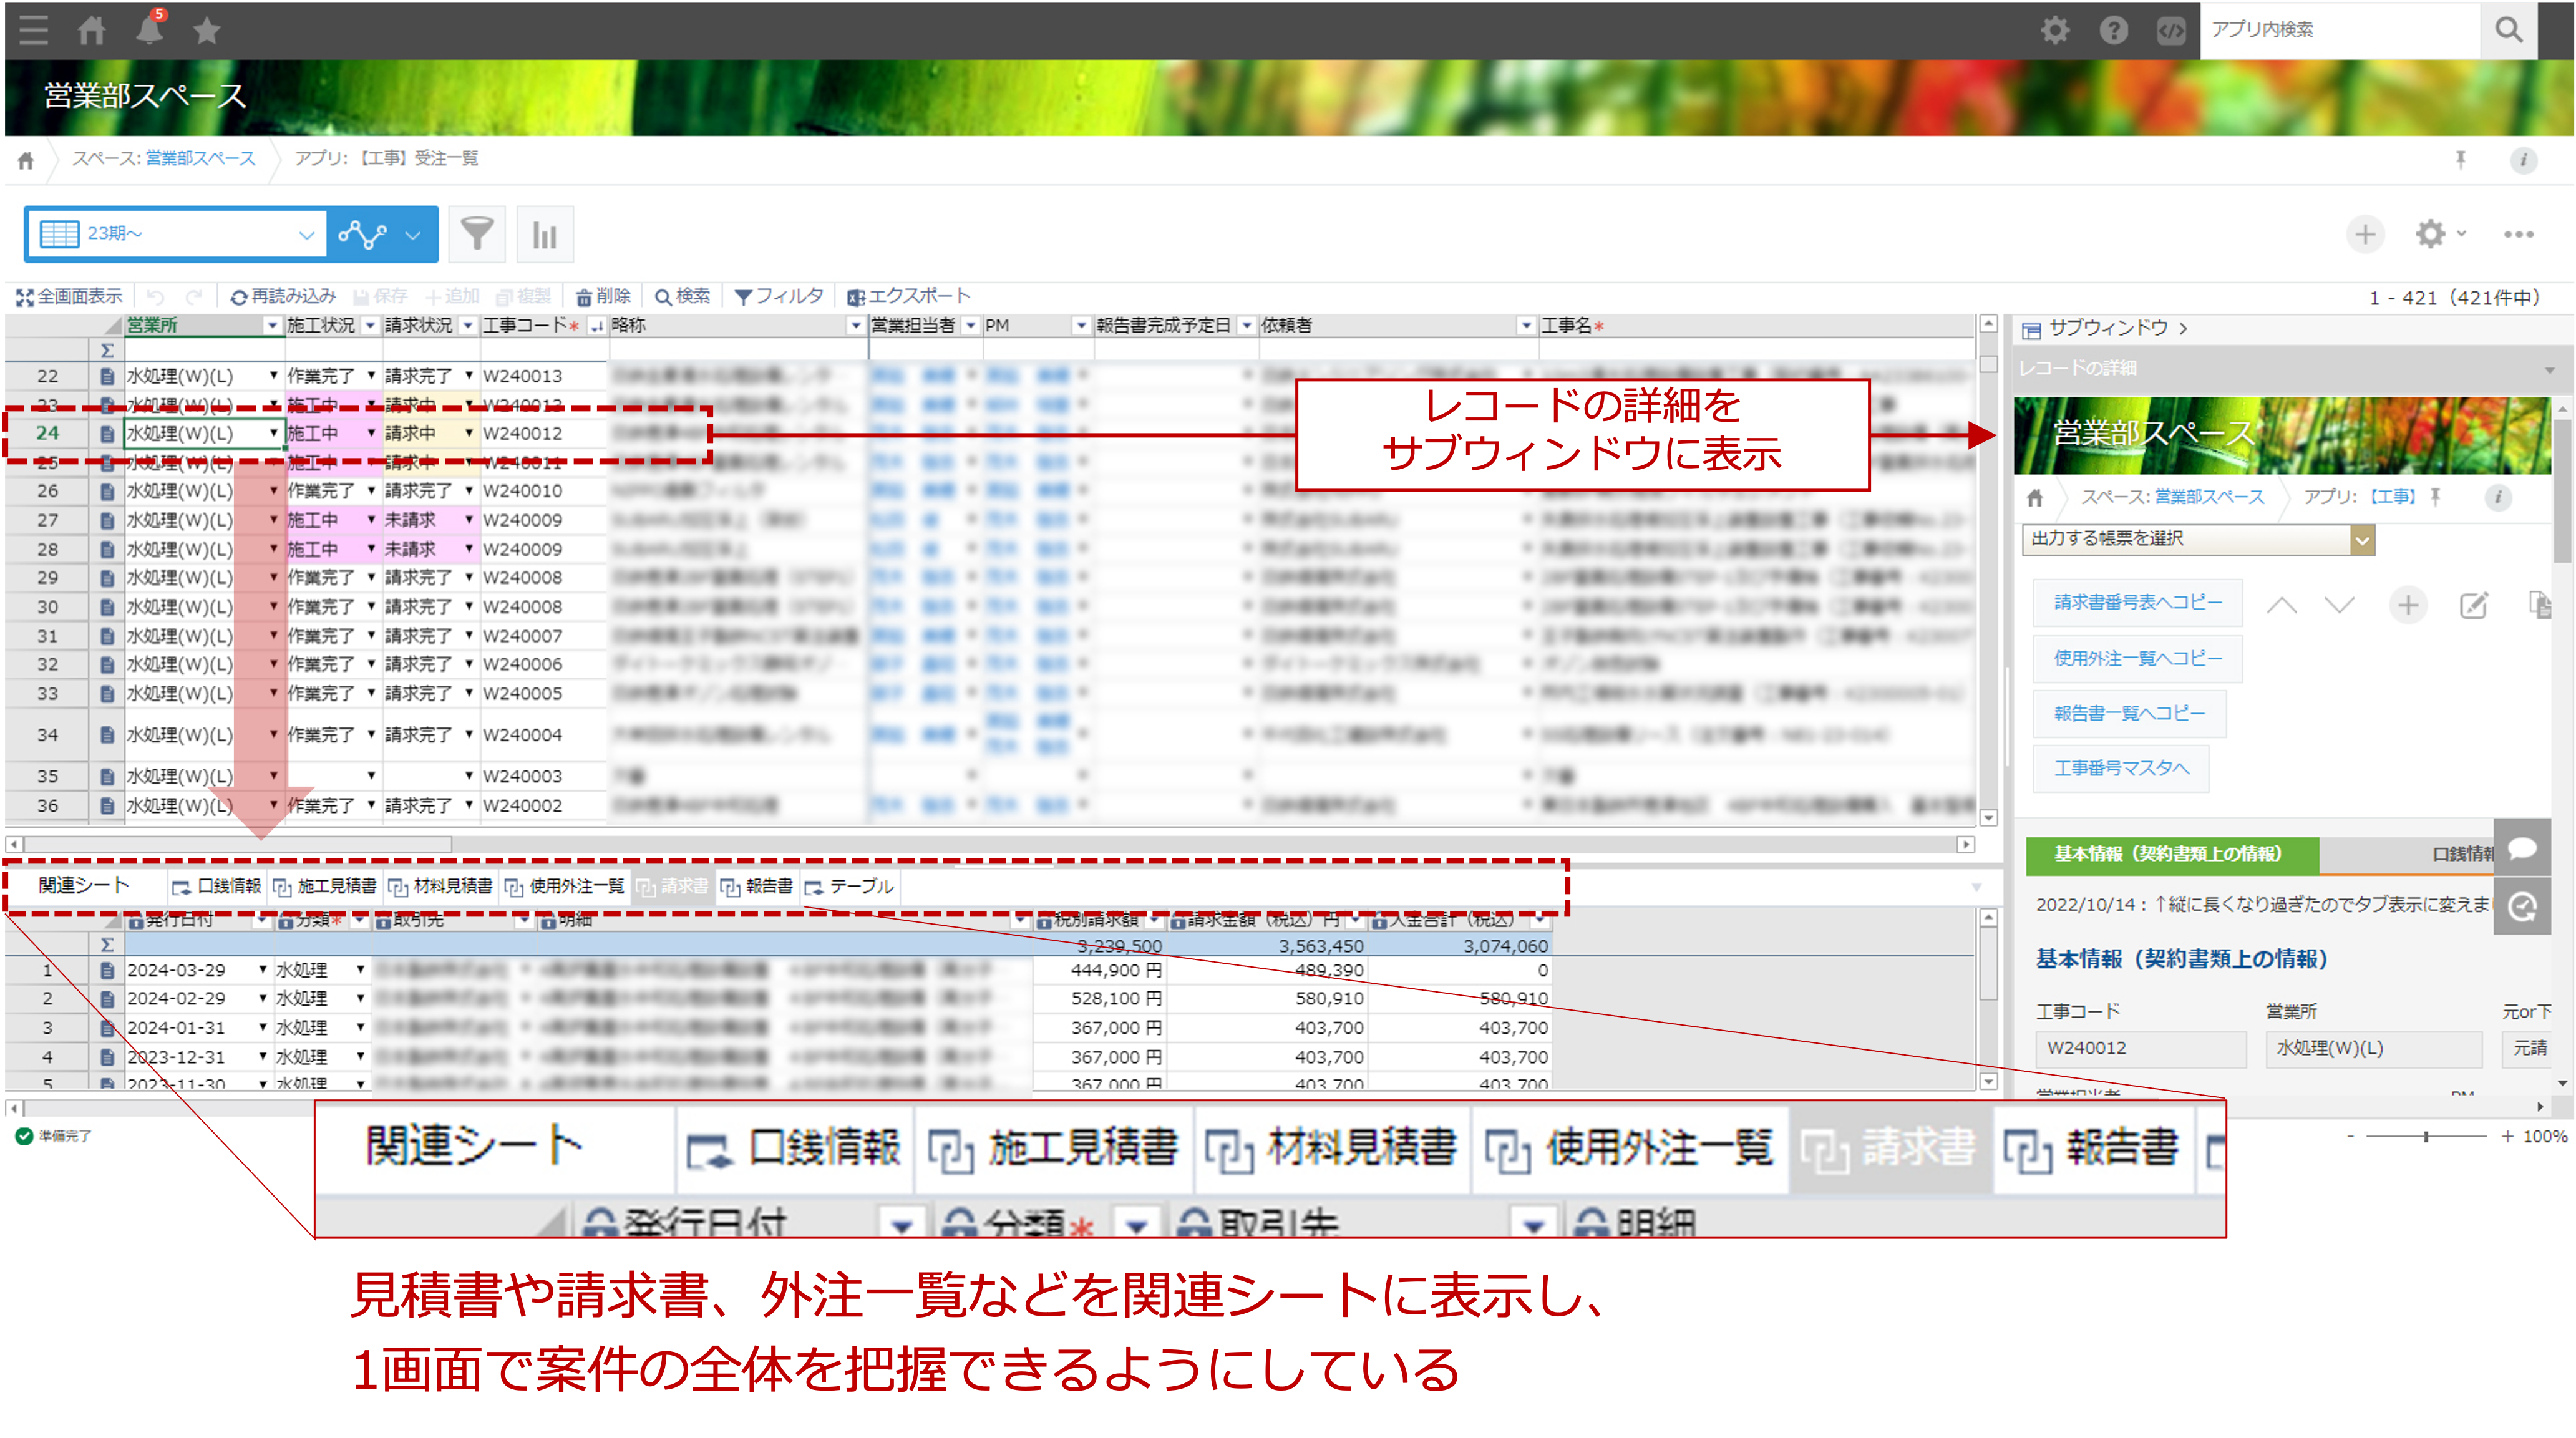
Task: Pin the app using the breadcrumb pin icon
Action: click(x=2460, y=159)
